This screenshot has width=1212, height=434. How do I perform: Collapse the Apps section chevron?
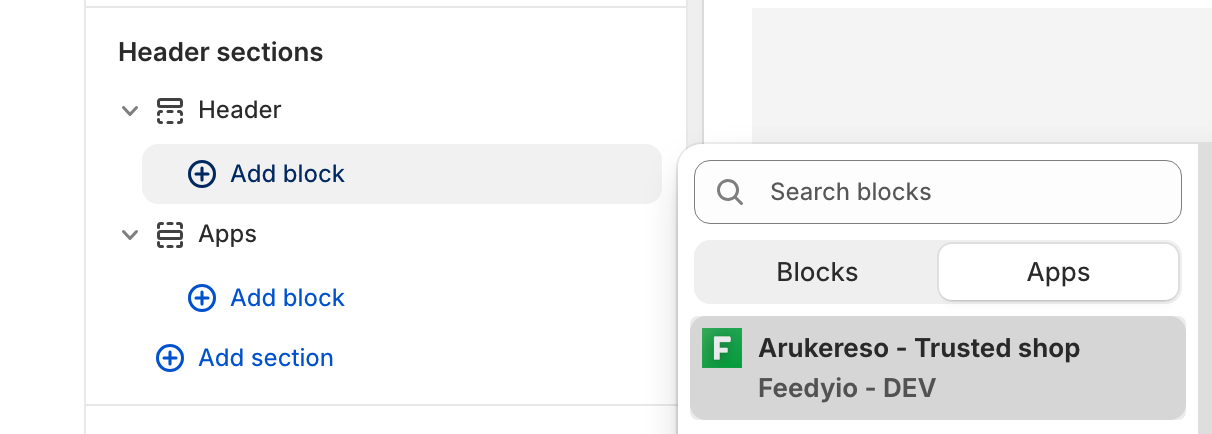129,235
